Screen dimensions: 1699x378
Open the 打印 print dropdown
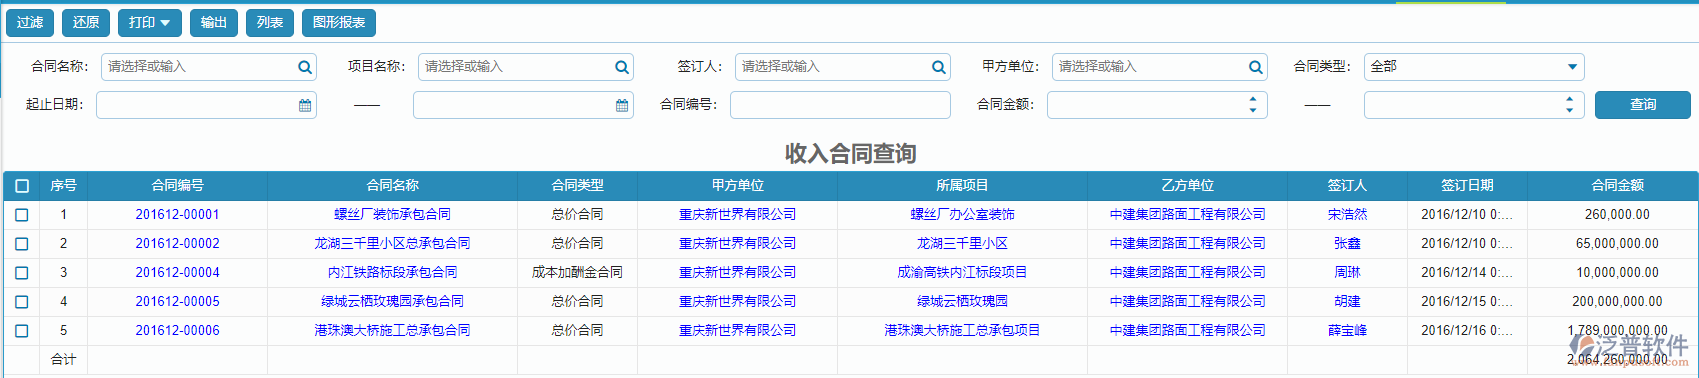tap(150, 22)
